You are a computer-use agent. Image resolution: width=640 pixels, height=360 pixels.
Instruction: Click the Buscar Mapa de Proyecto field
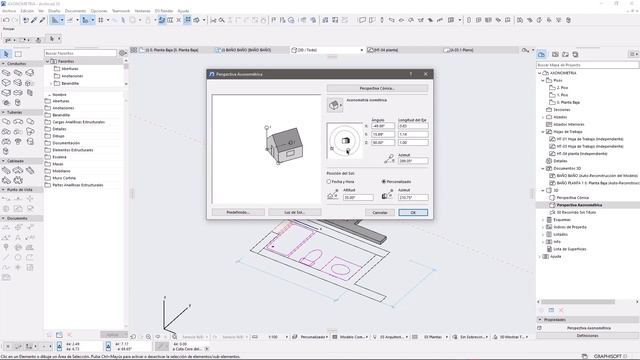(x=587, y=65)
